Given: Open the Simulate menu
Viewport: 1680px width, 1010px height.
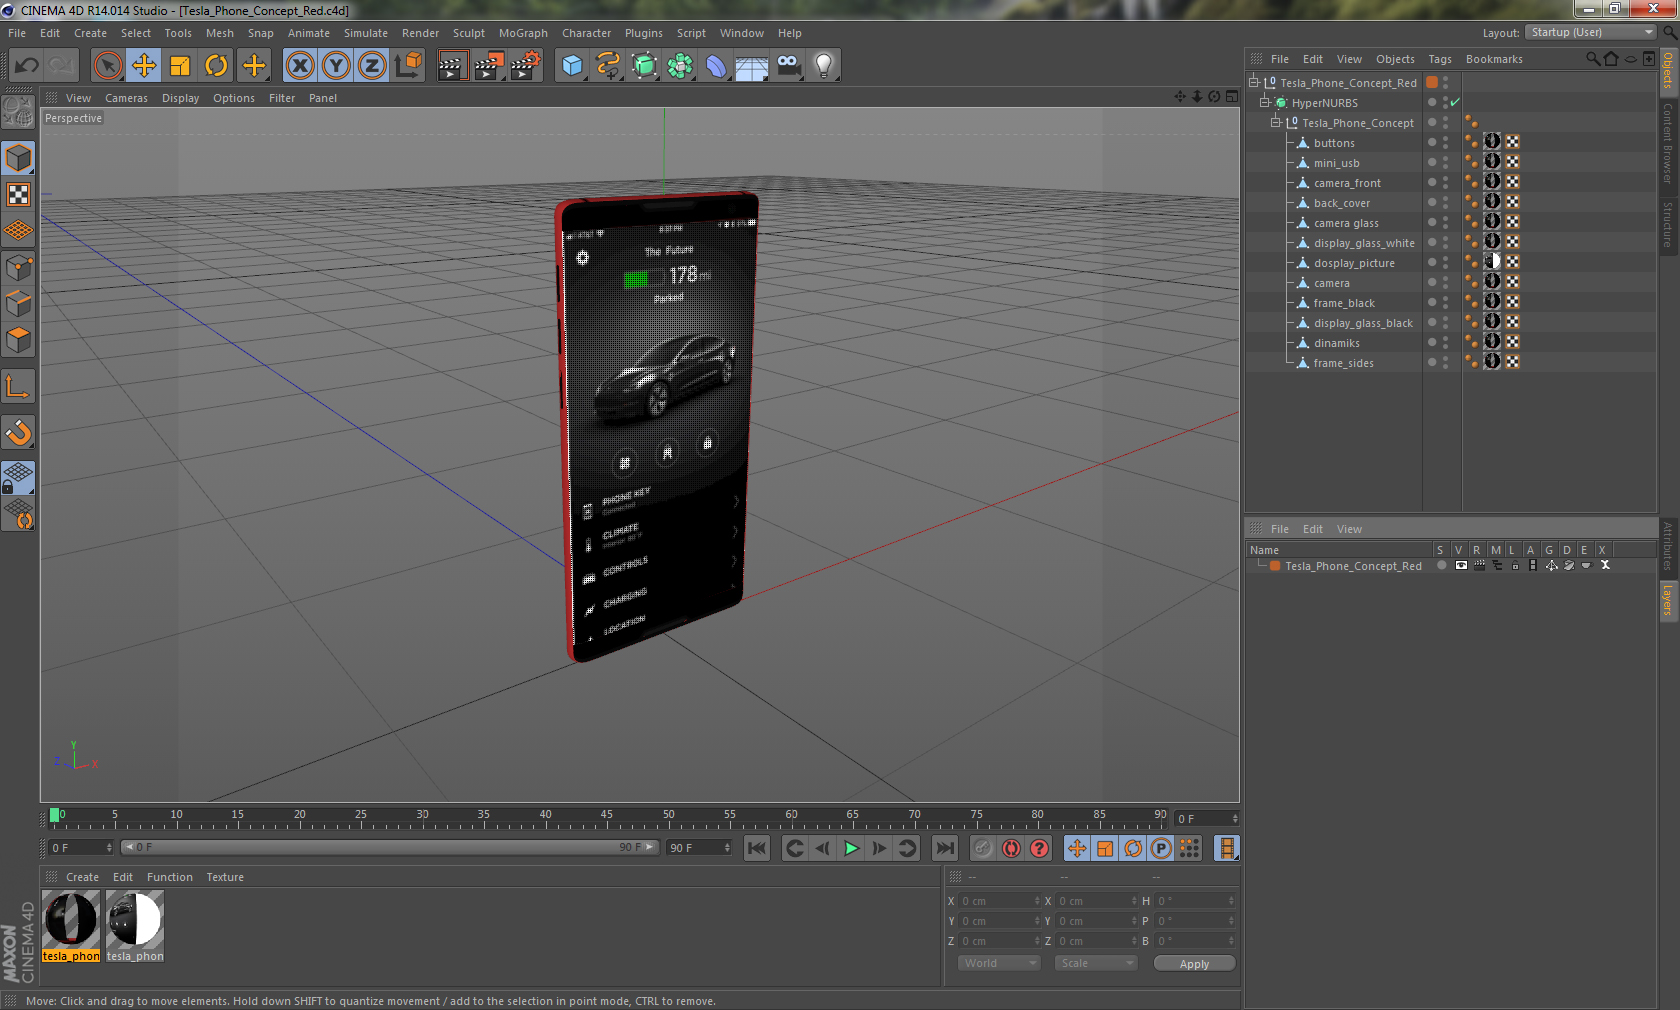Looking at the screenshot, I should click(366, 33).
